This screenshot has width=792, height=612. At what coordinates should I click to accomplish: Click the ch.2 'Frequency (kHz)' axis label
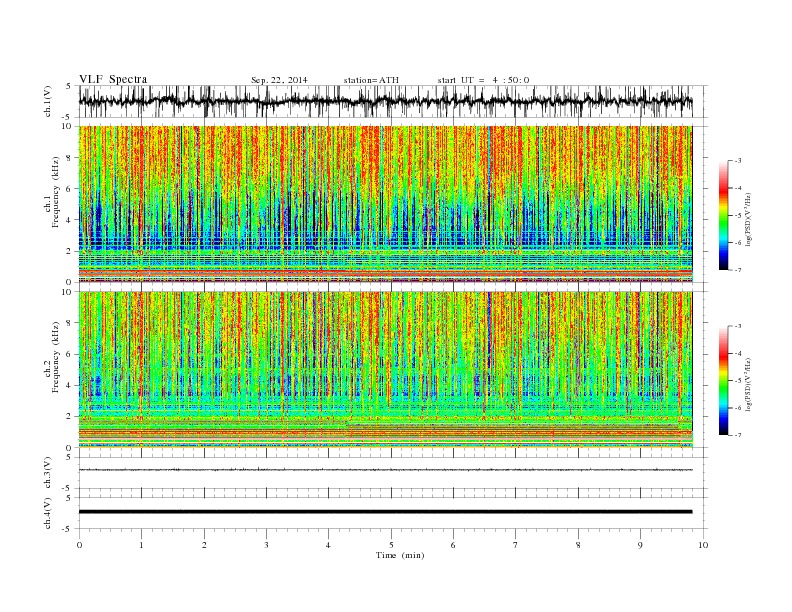[x=55, y=356]
